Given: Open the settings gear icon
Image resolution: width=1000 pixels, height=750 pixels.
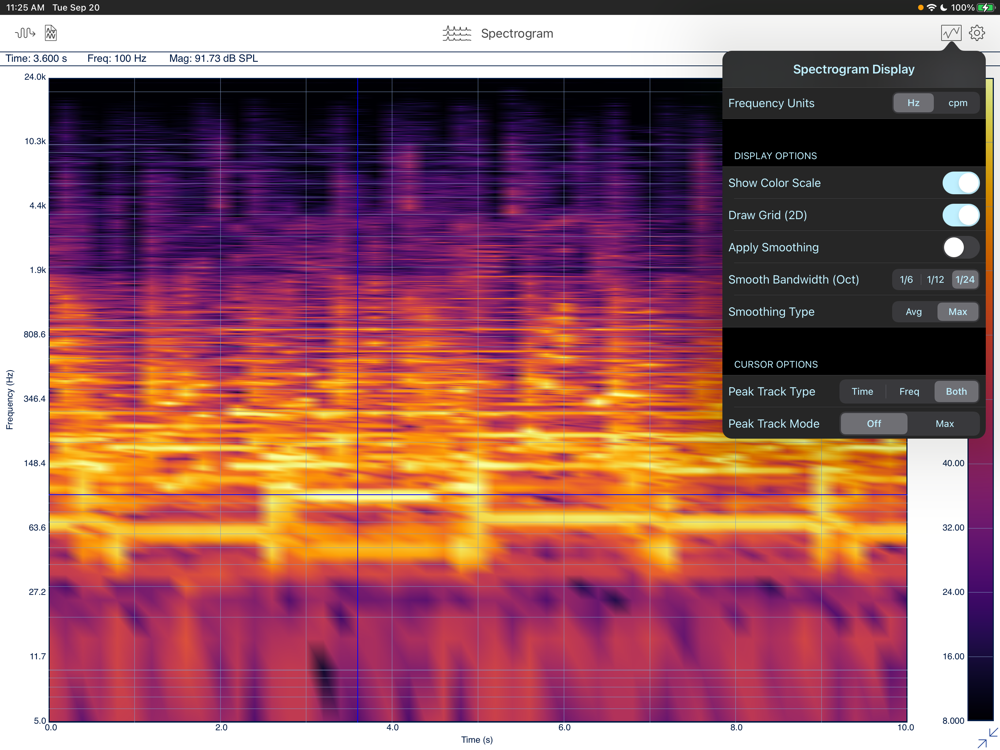Looking at the screenshot, I should click(977, 33).
